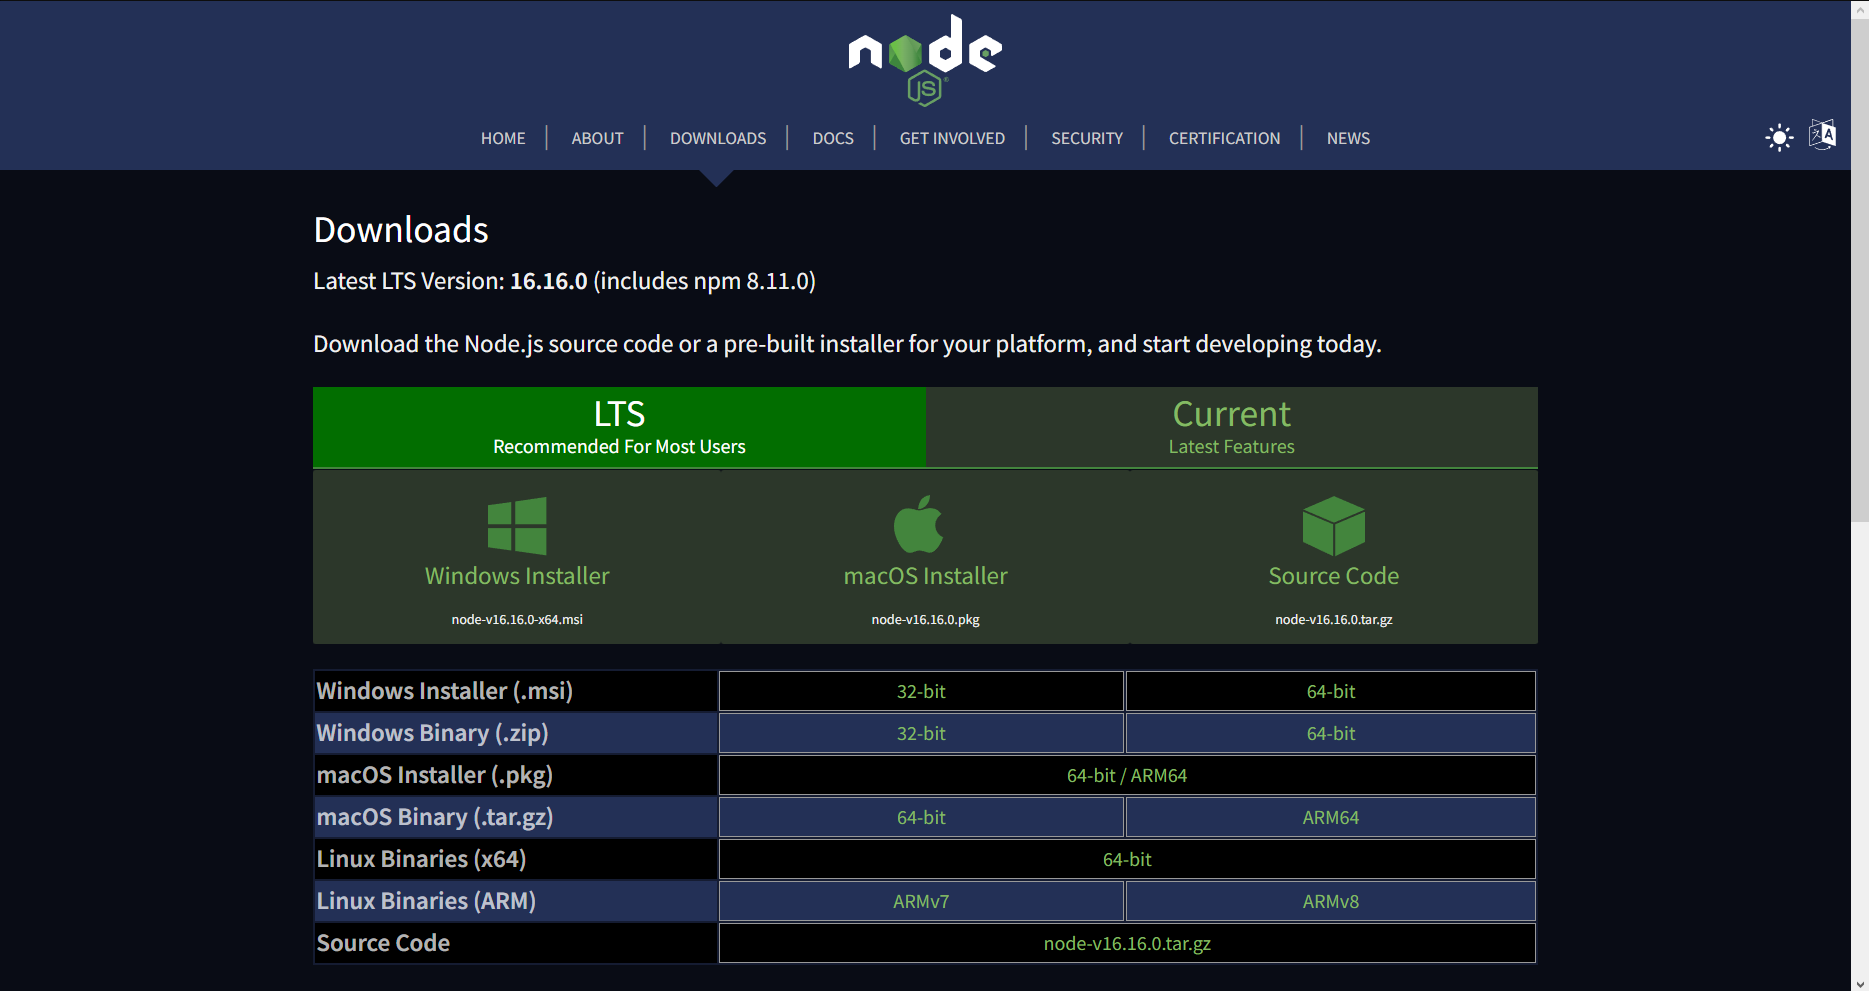
Task: Open the CERTIFICATION nav item
Action: pyautogui.click(x=1224, y=138)
